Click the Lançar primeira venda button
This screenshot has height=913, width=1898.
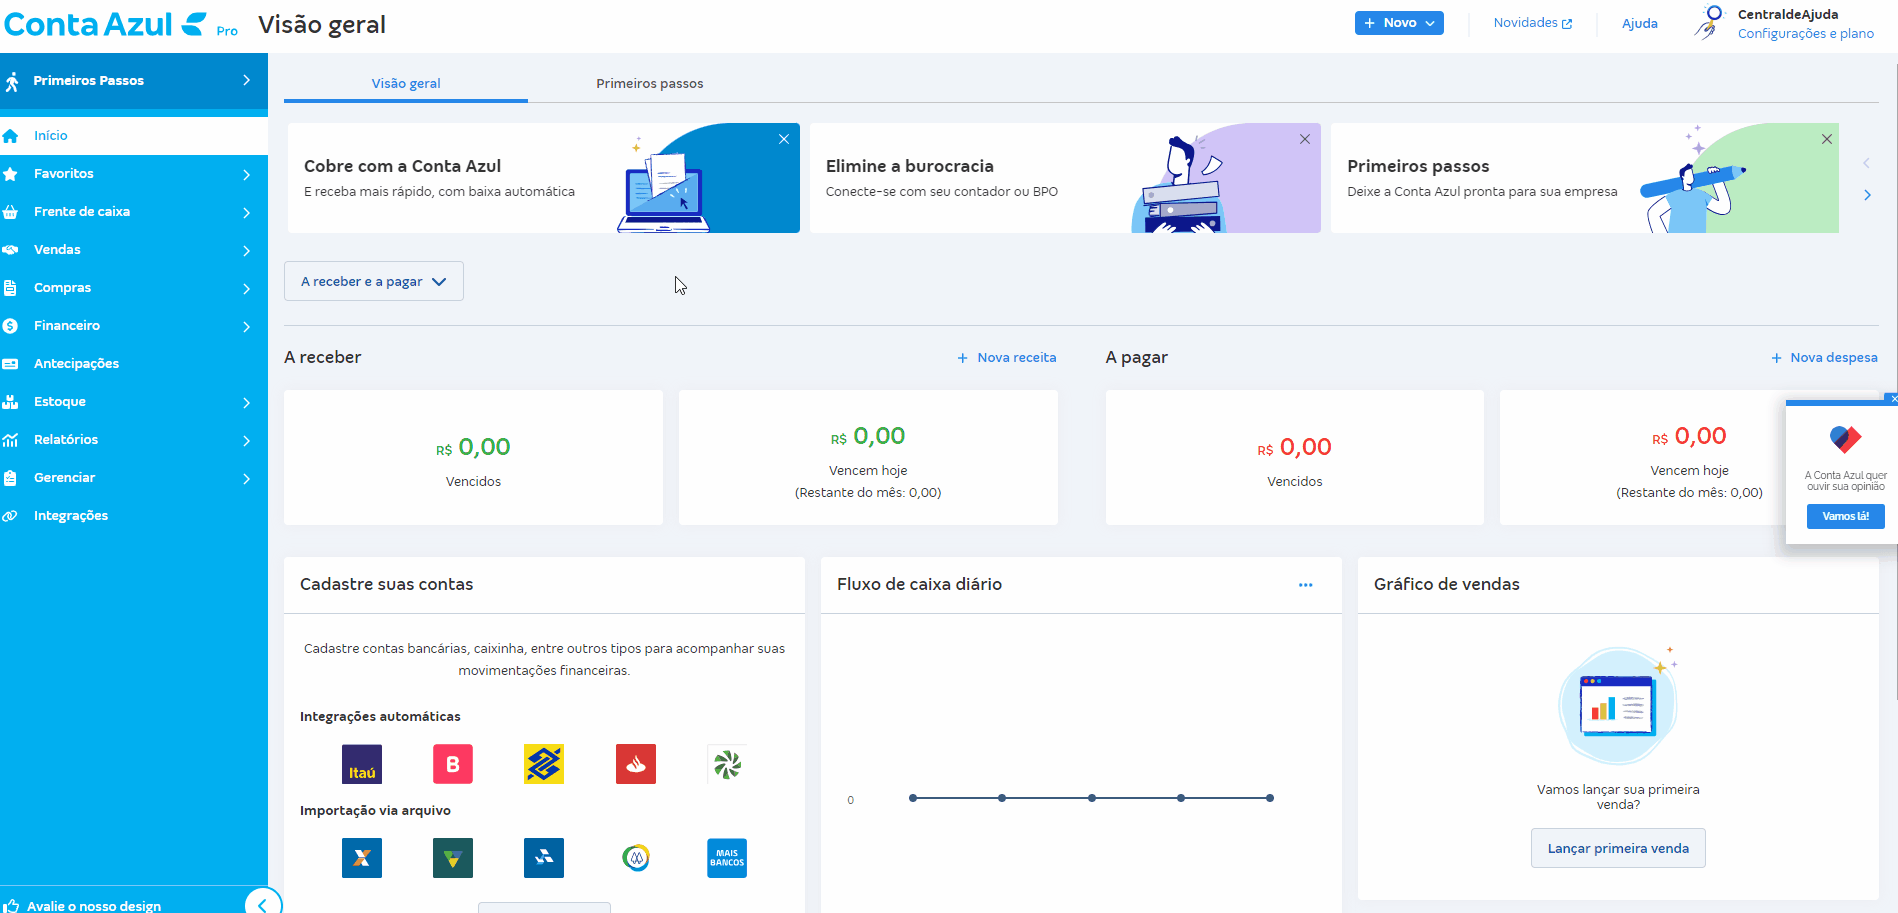coord(1618,848)
